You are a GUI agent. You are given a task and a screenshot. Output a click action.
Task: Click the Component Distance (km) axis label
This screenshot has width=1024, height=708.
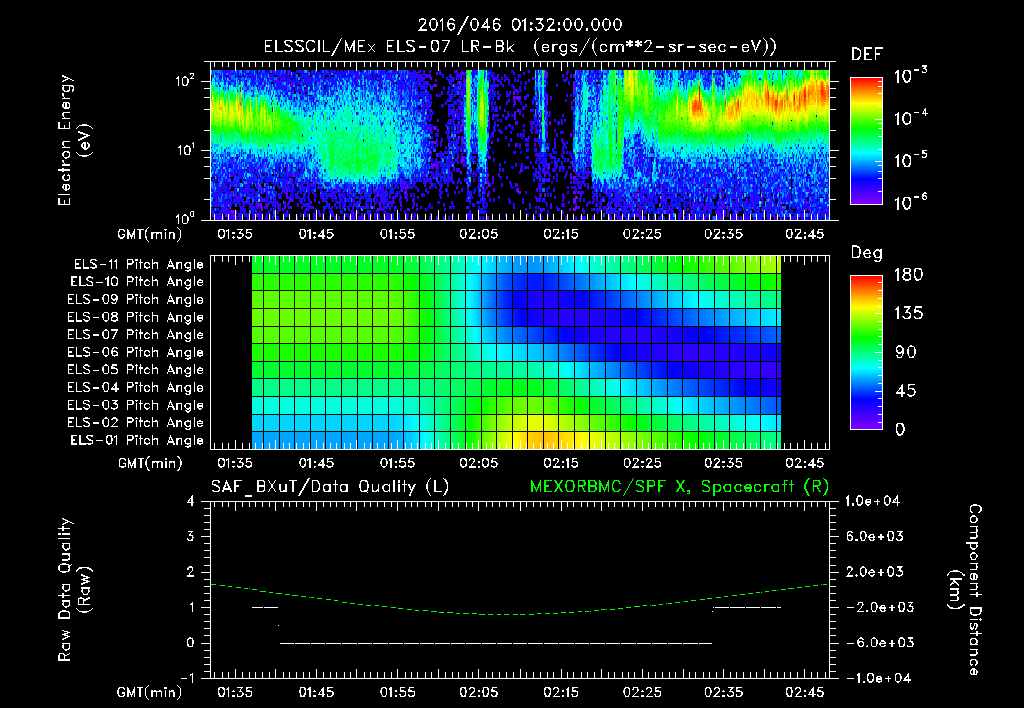(x=965, y=590)
